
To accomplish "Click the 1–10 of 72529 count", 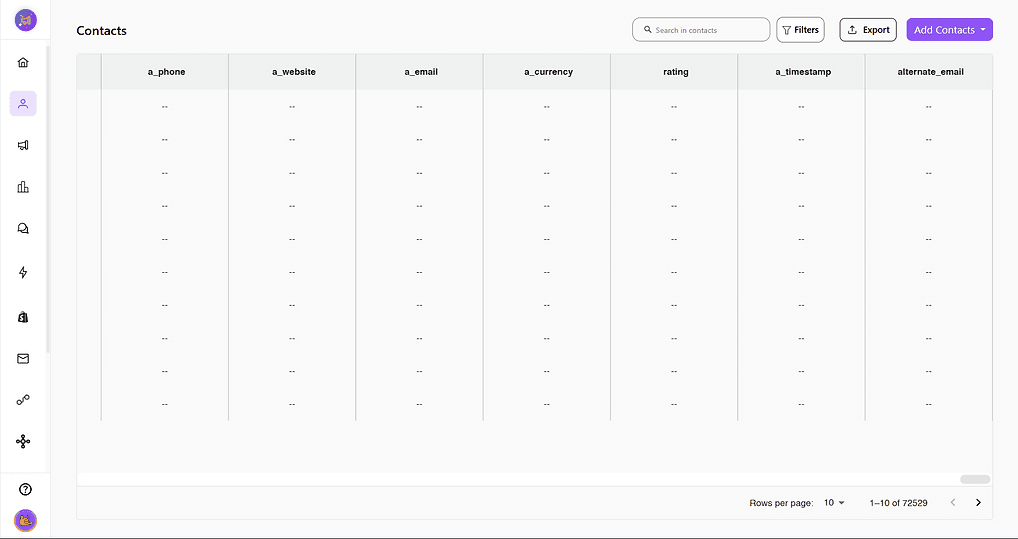I will pos(899,503).
